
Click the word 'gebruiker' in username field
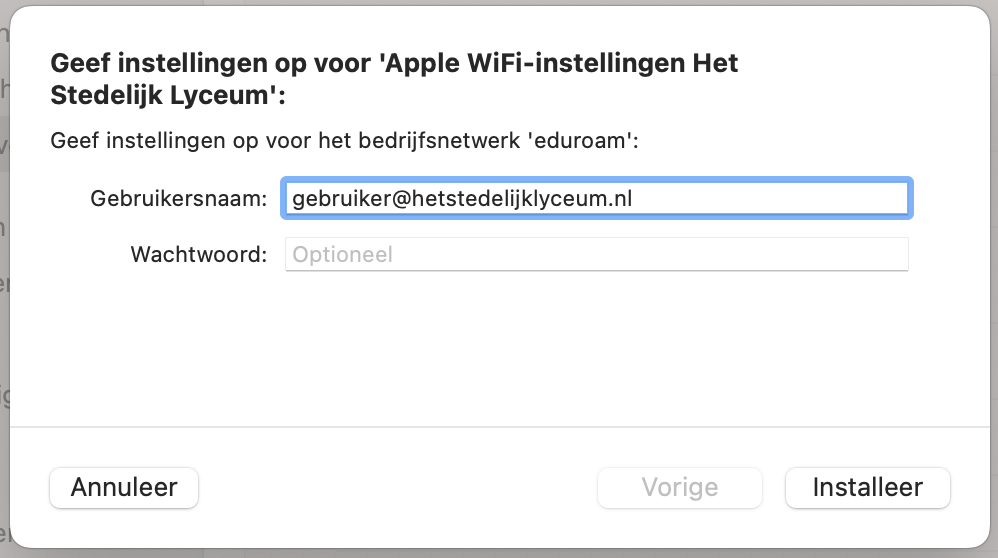pyautogui.click(x=335, y=198)
